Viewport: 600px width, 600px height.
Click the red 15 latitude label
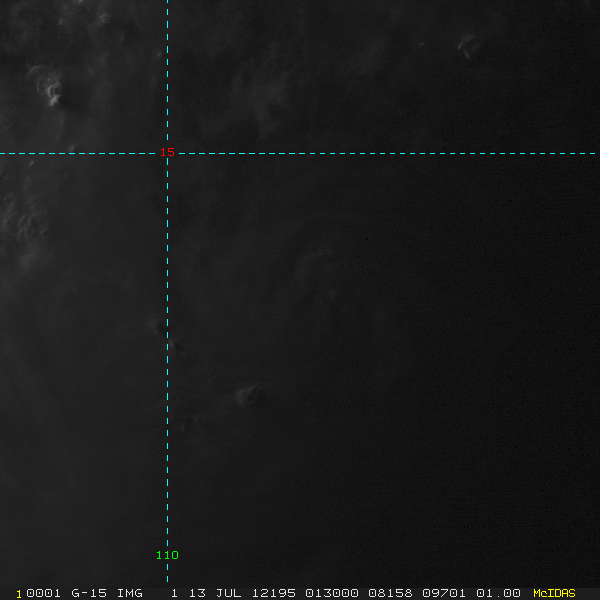pos(167,152)
